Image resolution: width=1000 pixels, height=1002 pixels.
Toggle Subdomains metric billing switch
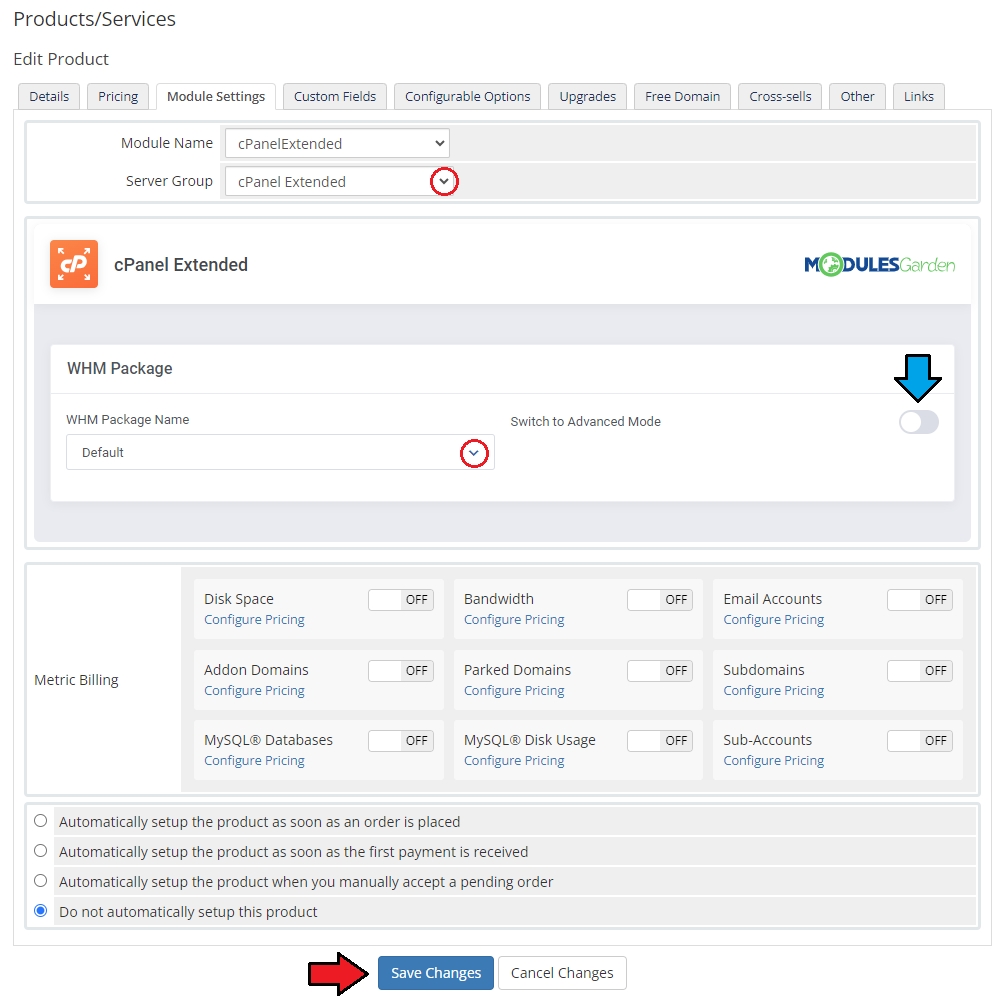(x=919, y=670)
